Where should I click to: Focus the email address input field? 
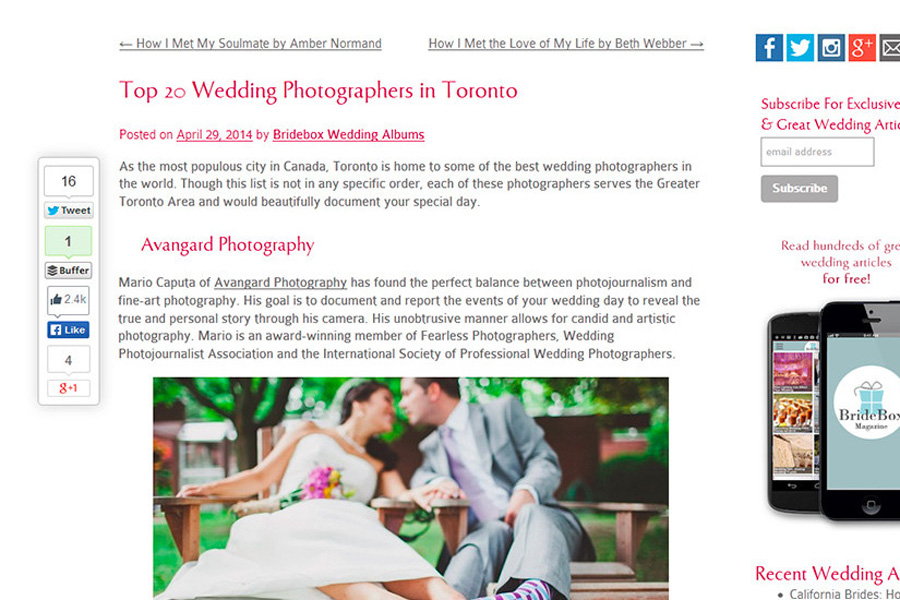coord(817,152)
